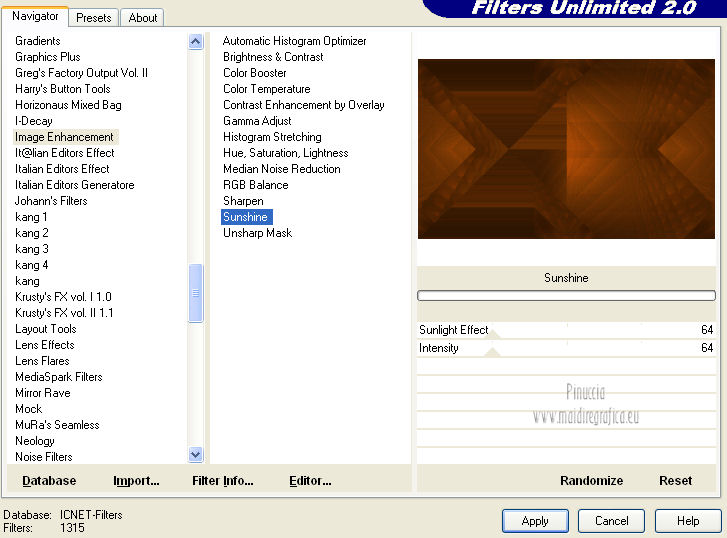Select Lens Flares category

pos(42,361)
